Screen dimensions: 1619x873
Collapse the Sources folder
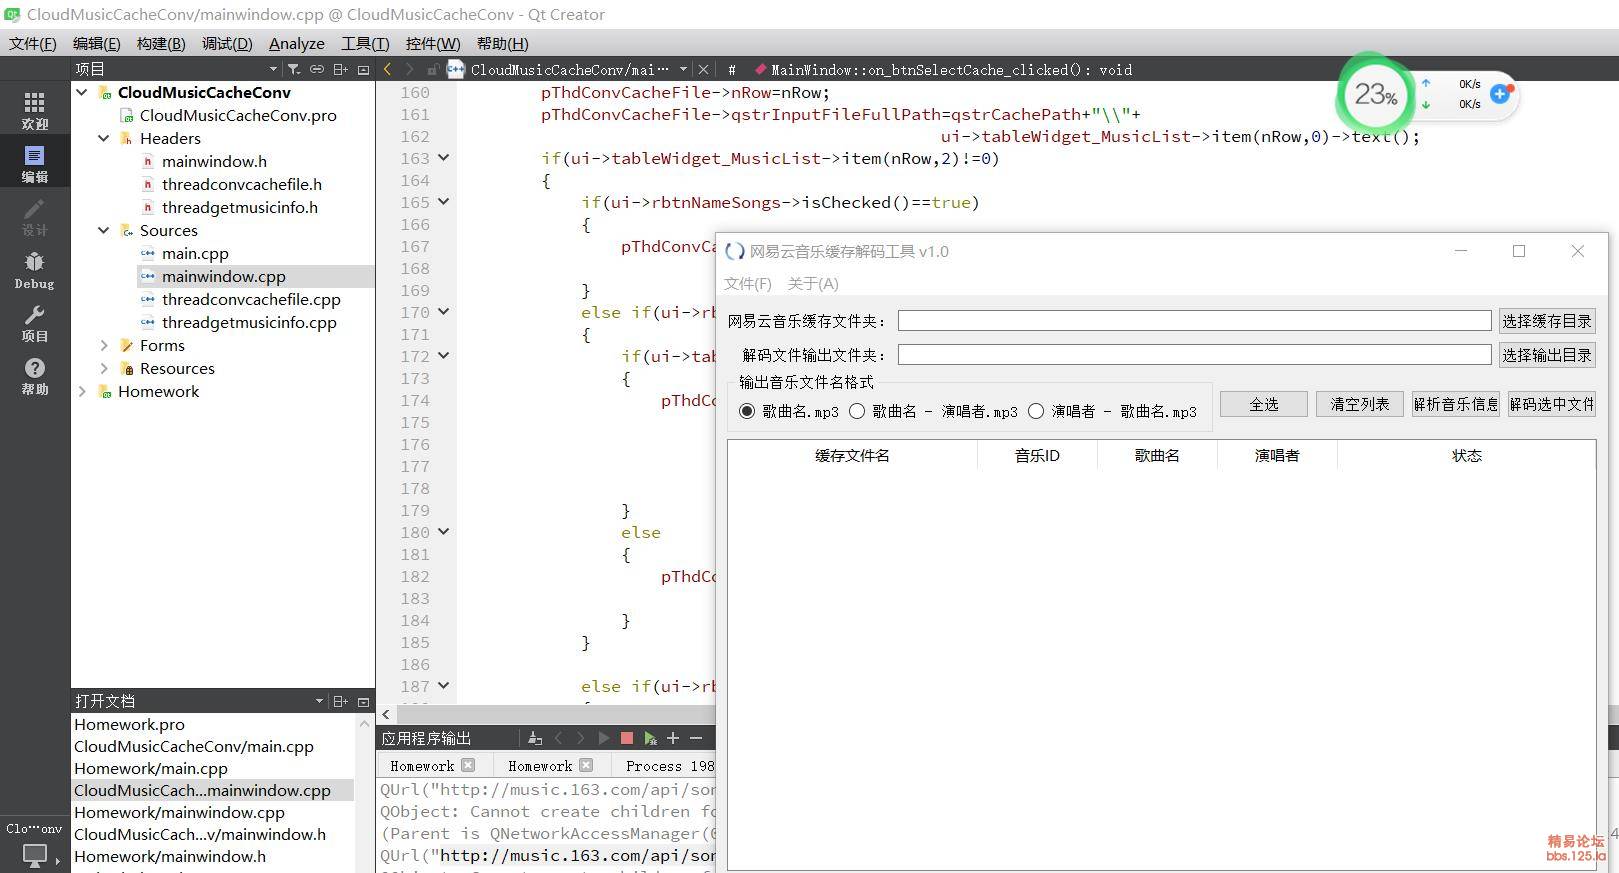[104, 230]
